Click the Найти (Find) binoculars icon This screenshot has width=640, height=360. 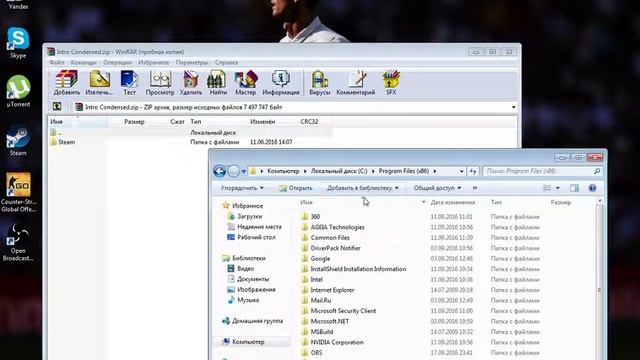pos(218,83)
